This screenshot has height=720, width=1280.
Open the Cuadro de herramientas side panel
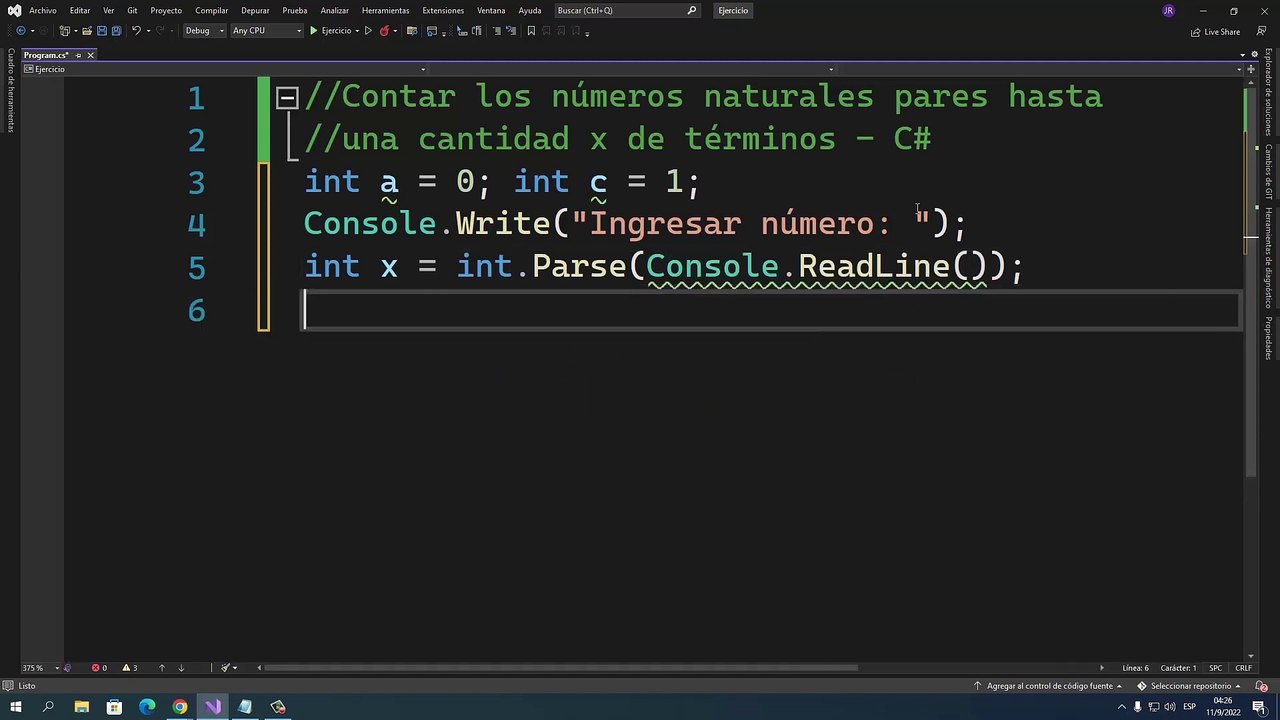click(10, 90)
